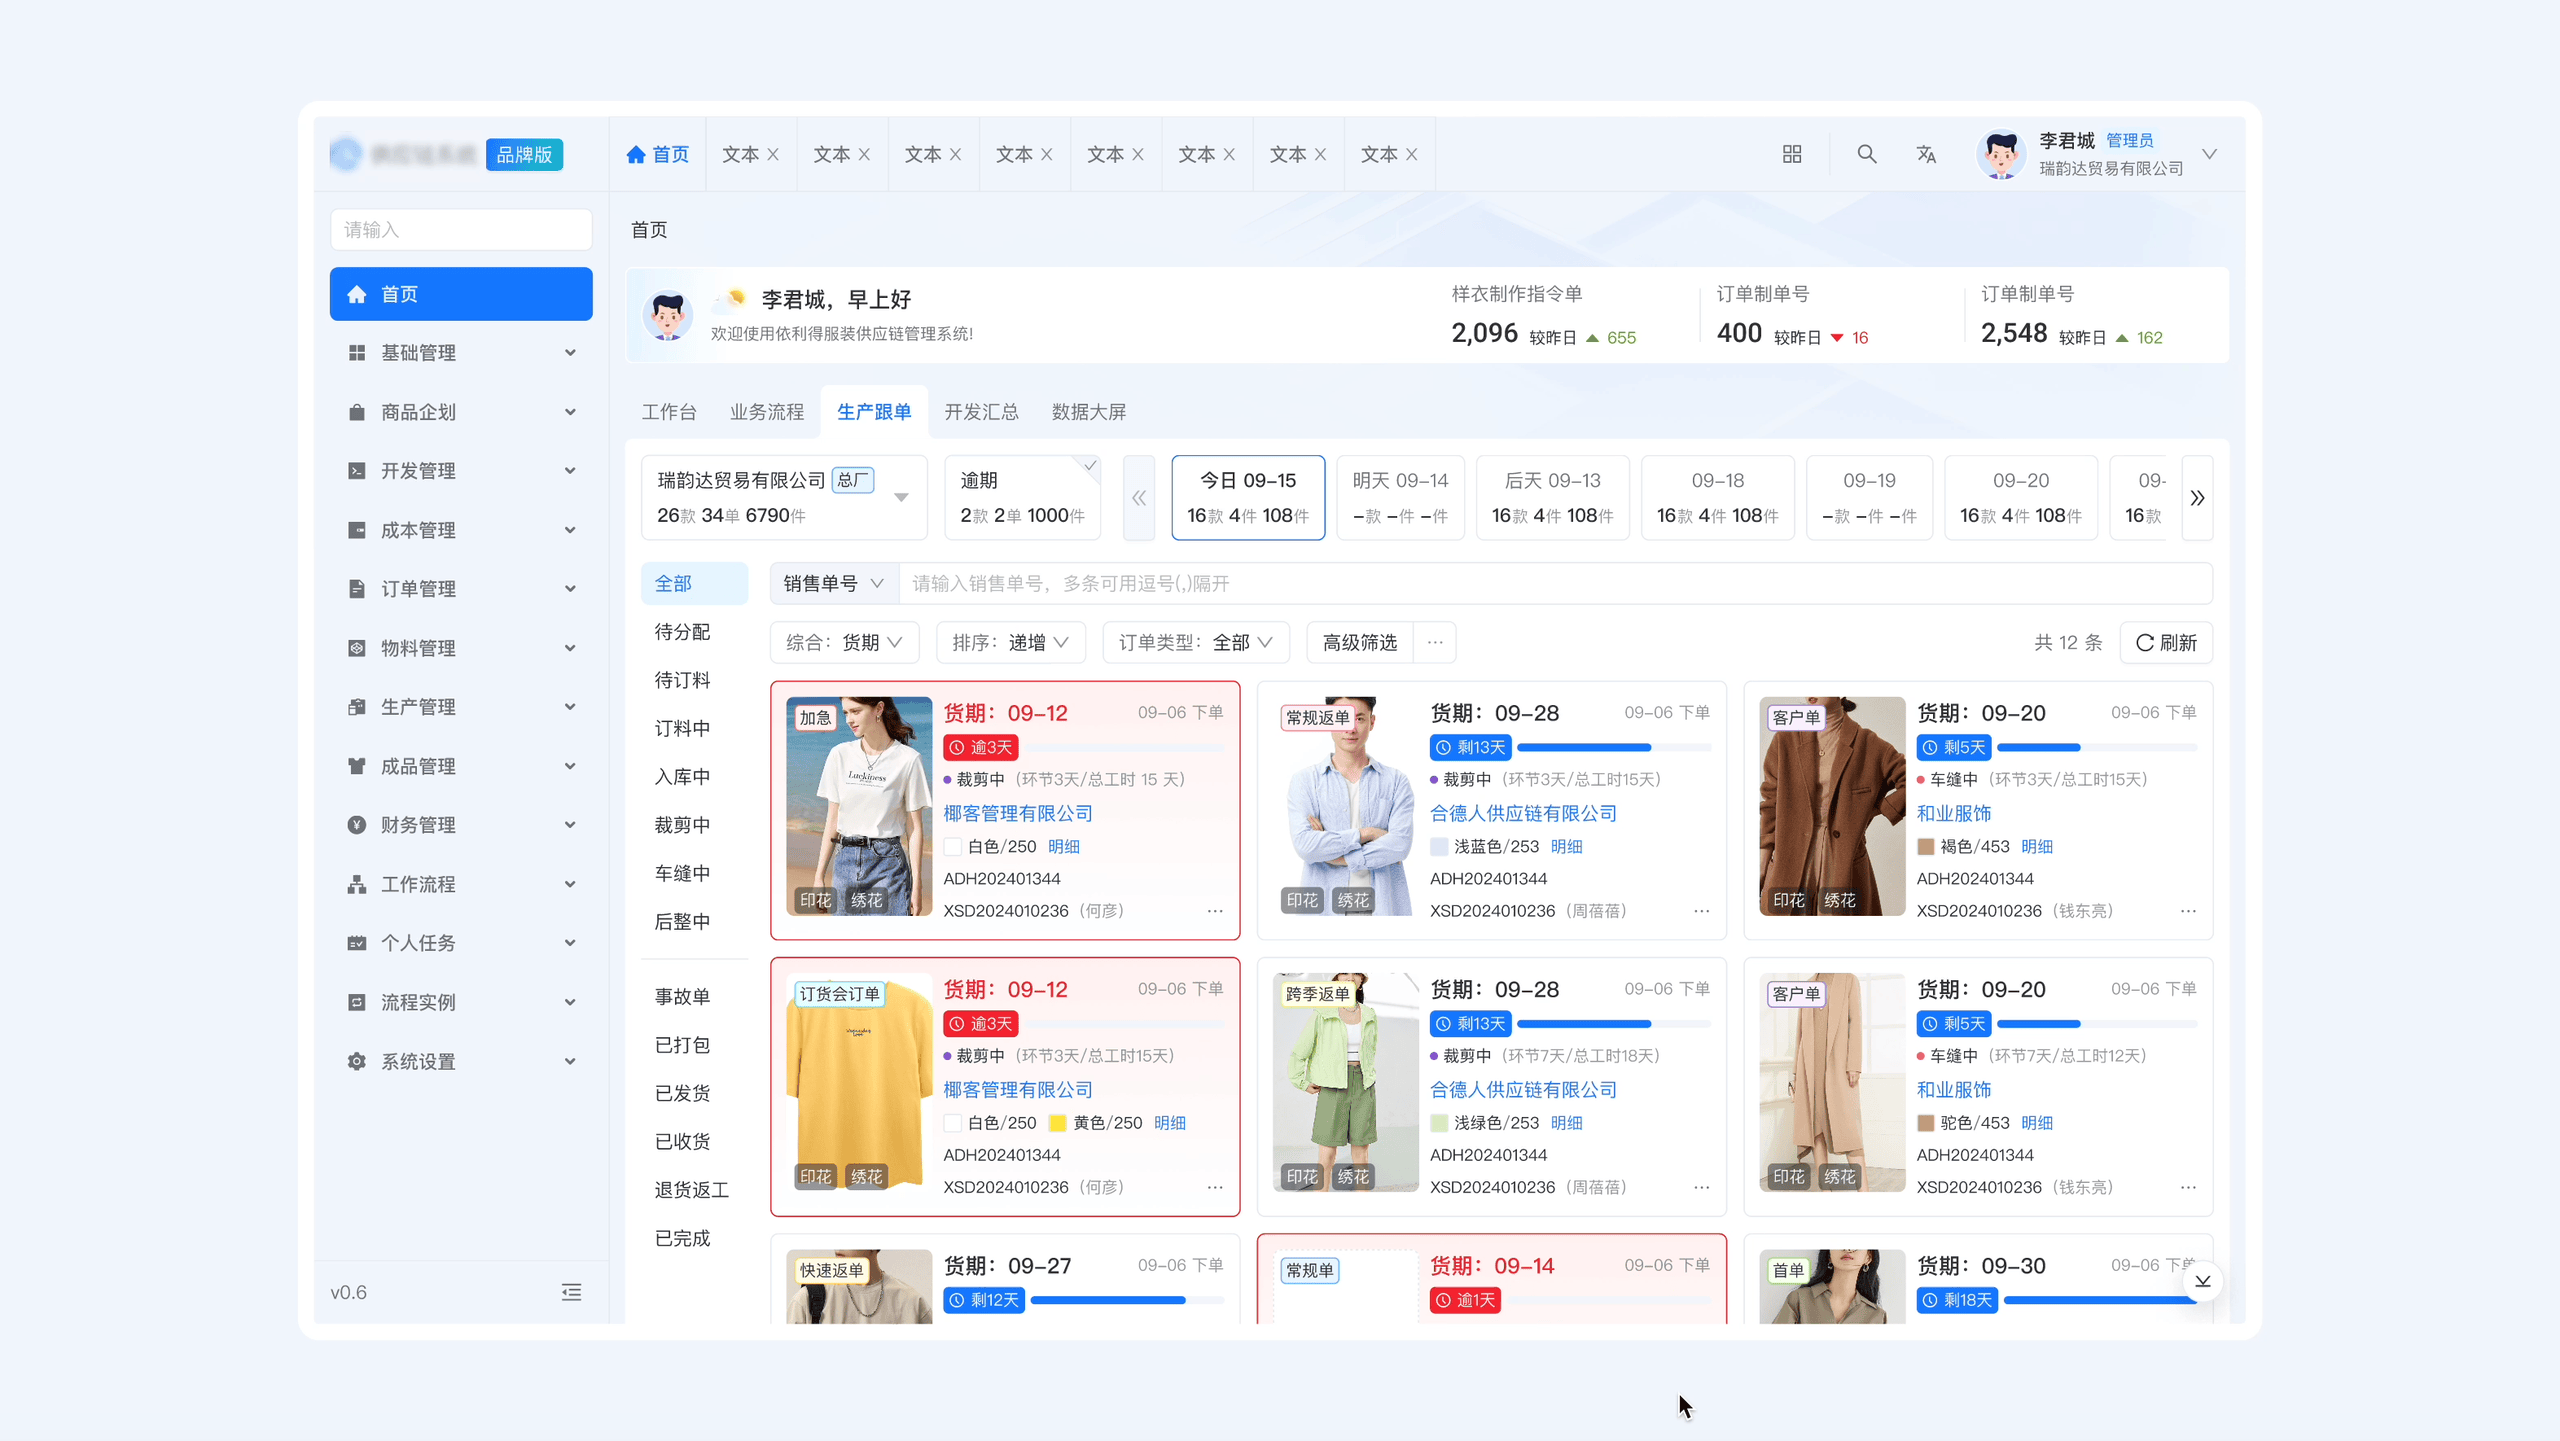2560x1441 pixels.
Task: Click the scroll-to-bottom floating arrow icon
Action: coord(2202,1281)
